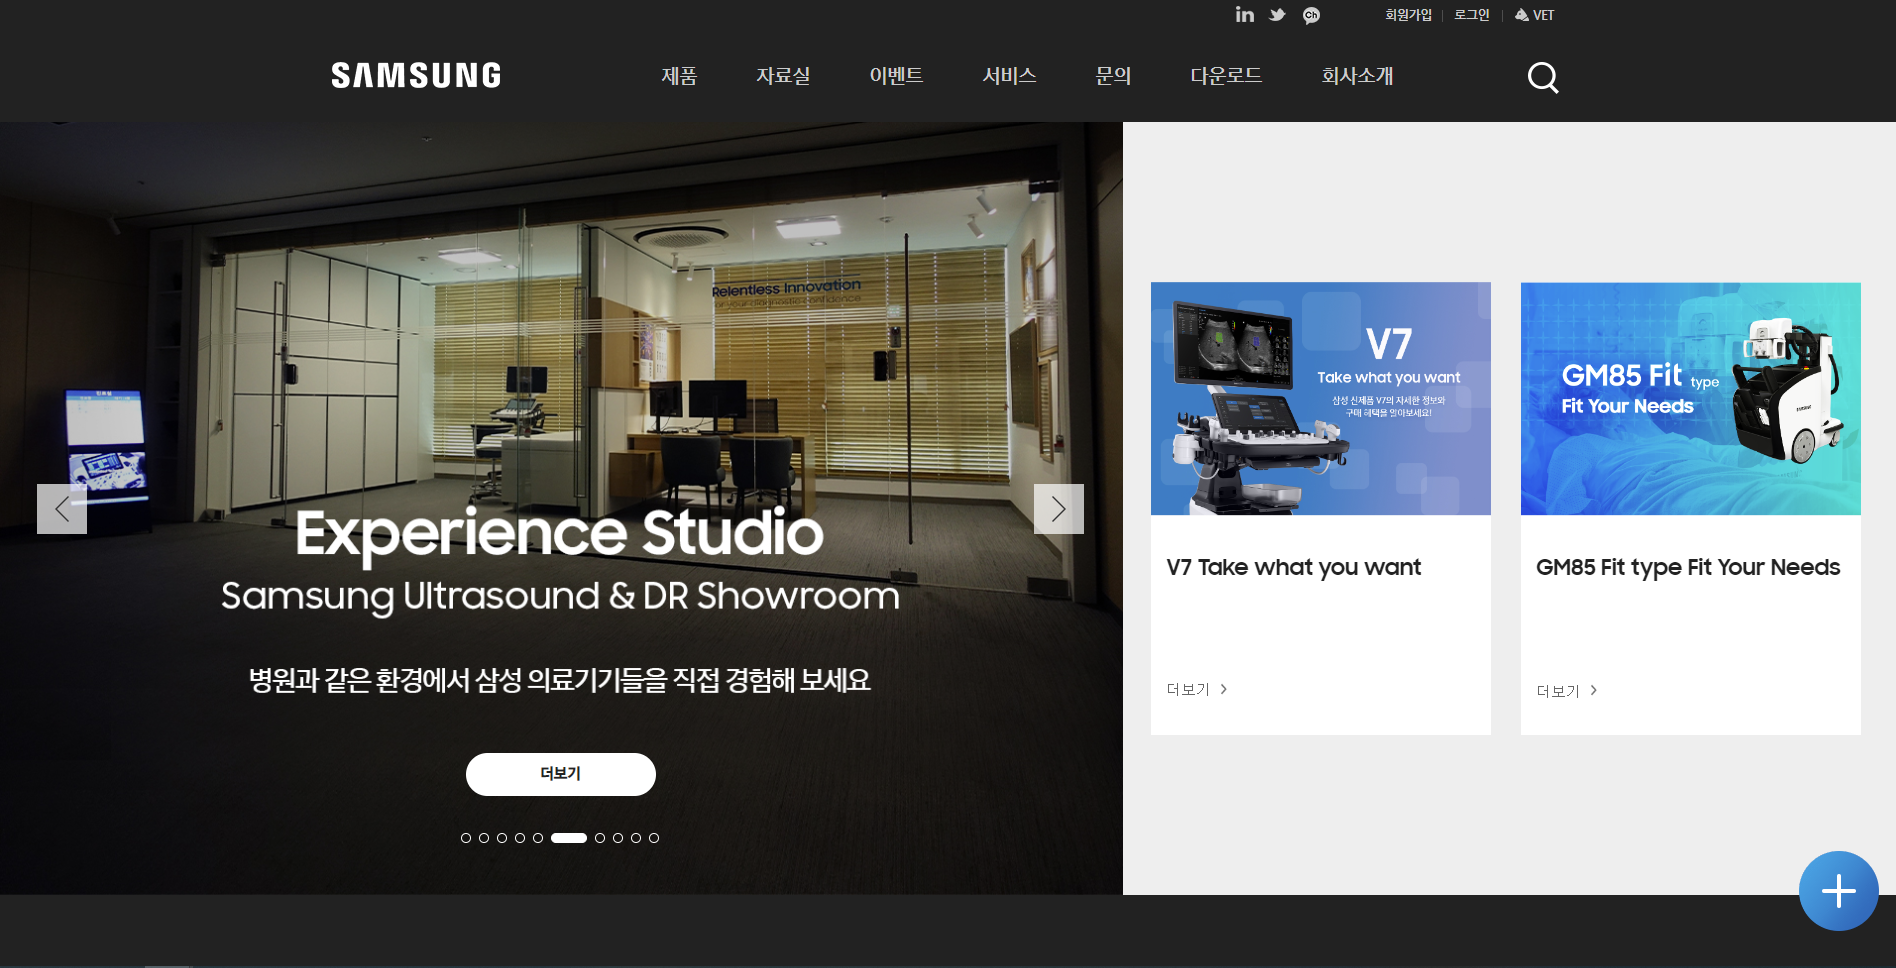Screen dimensions: 1896x968
Task: Select the active elongated carousel indicator
Action: click(x=569, y=838)
